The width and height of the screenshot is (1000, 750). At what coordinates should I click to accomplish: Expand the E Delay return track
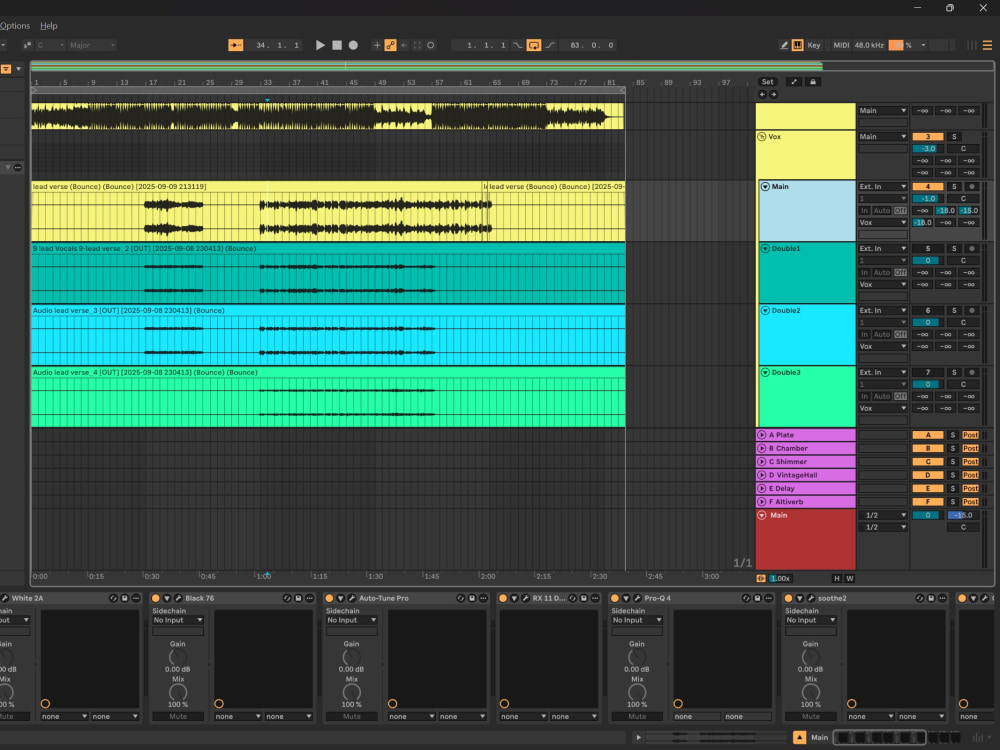tap(761, 489)
